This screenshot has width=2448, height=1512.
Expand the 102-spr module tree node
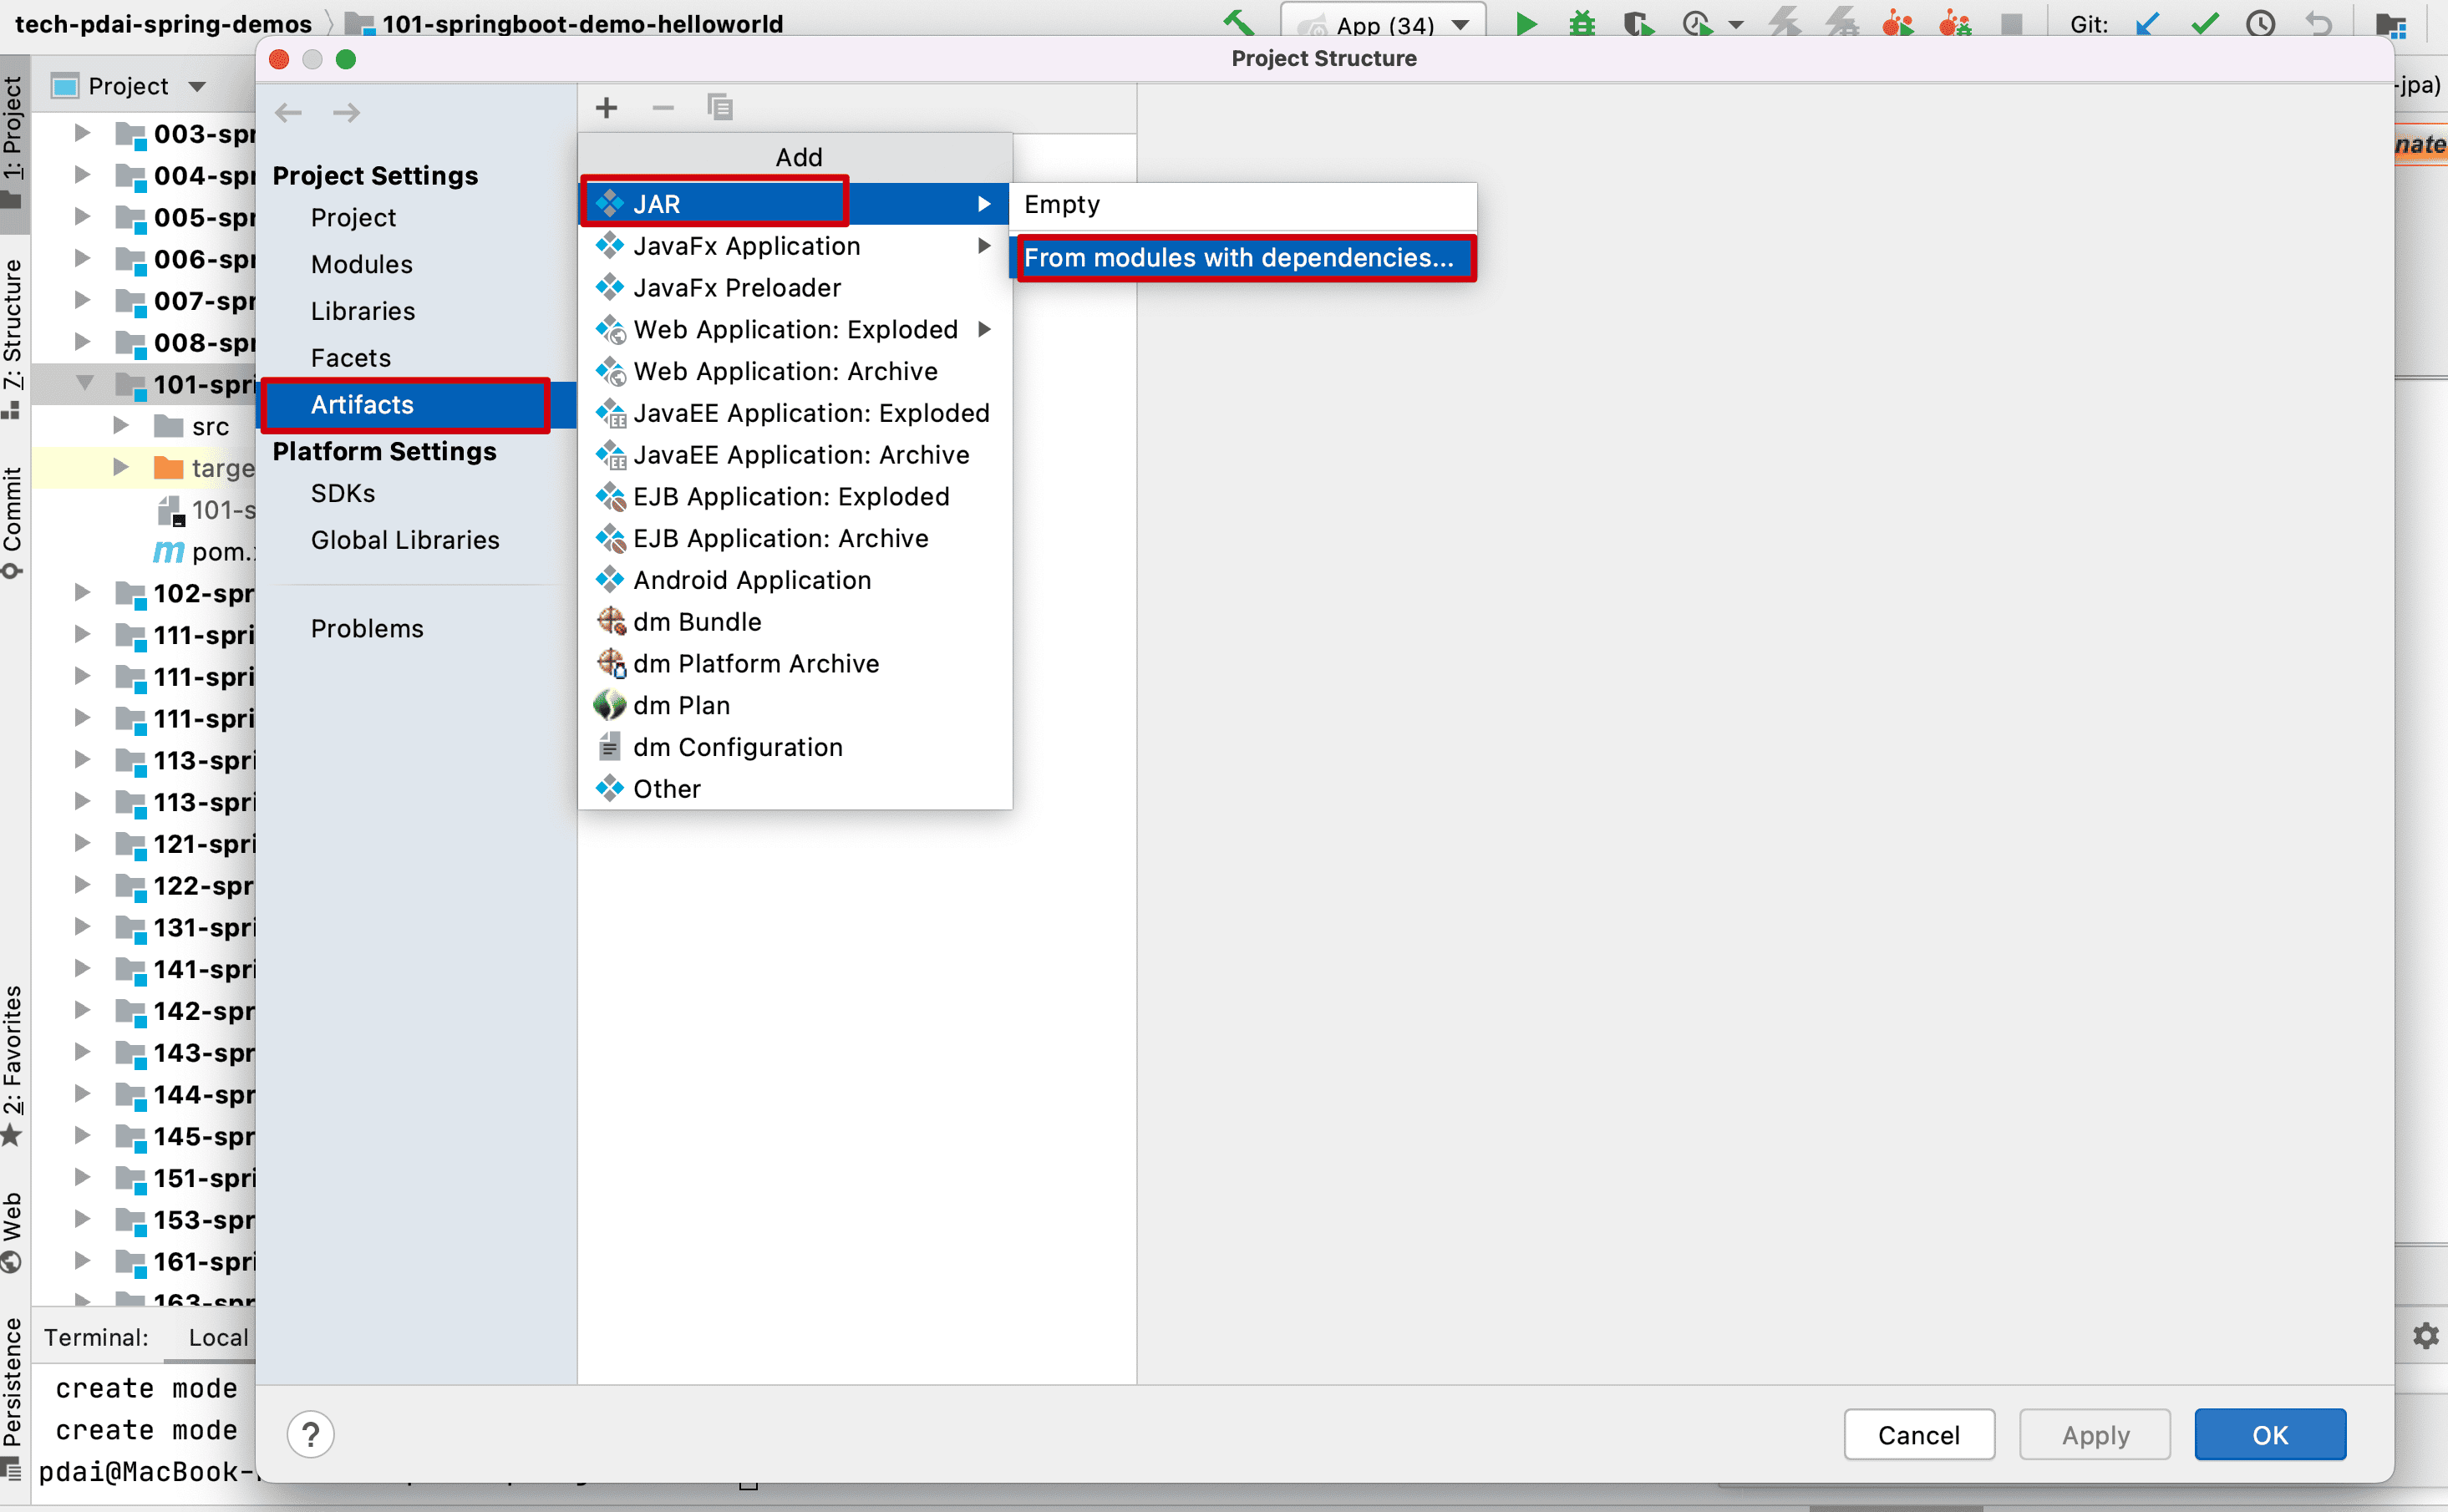(83, 593)
